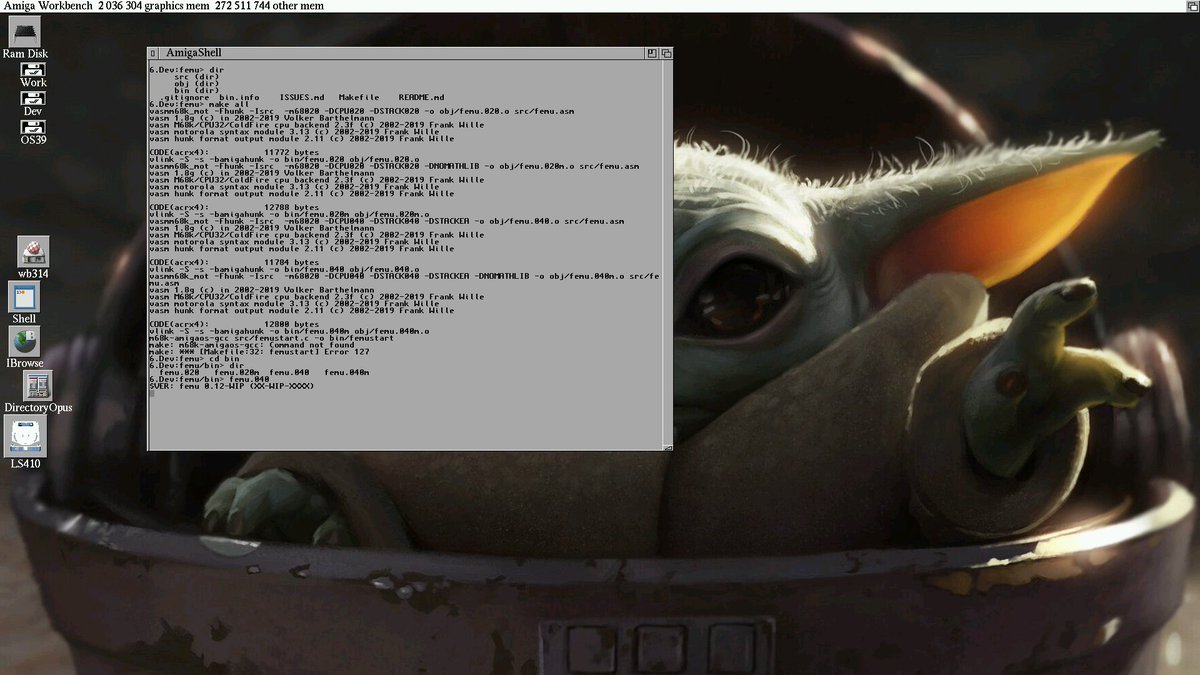
Task: Click the AmigaShell window depth gadget
Action: coord(666,53)
